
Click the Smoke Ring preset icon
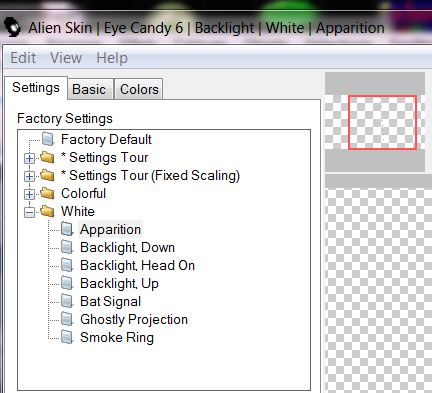(67, 337)
